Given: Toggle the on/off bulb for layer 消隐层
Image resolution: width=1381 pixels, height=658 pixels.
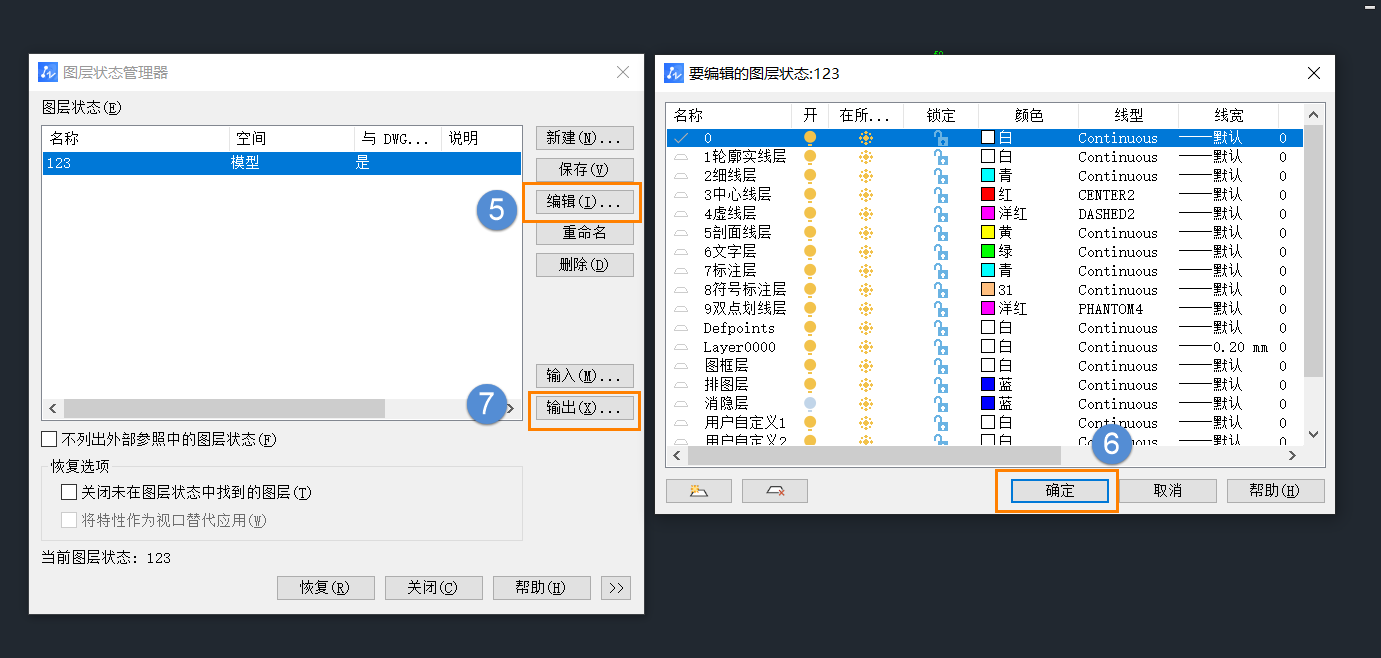Looking at the screenshot, I should pos(810,404).
